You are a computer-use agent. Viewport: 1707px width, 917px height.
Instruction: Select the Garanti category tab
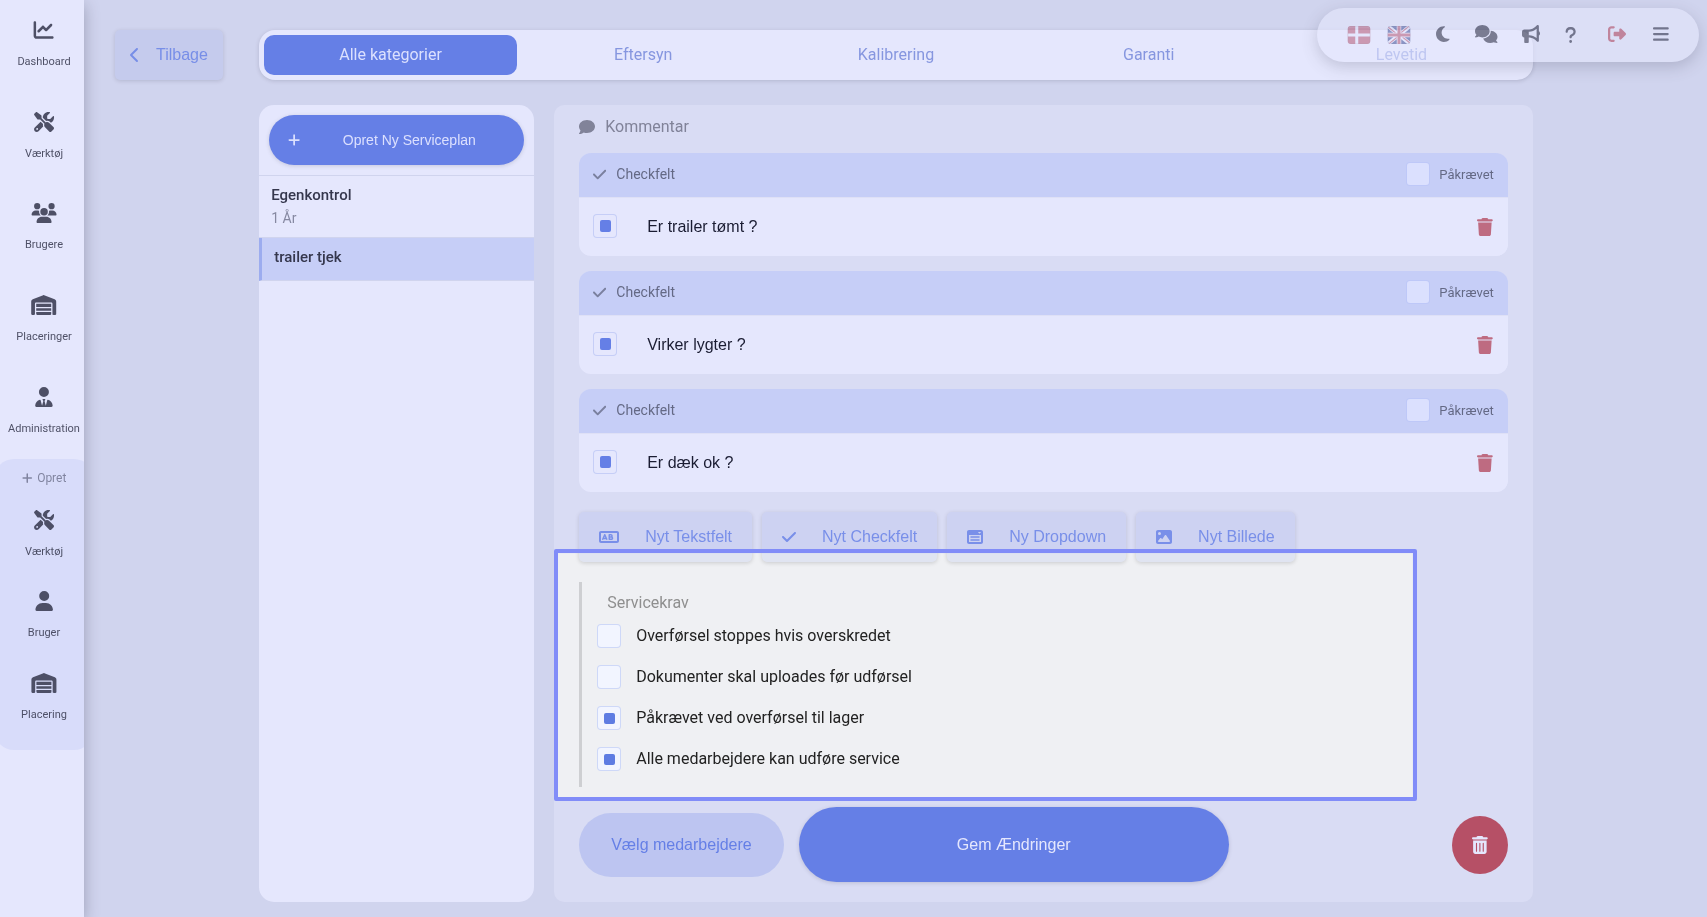click(1148, 55)
